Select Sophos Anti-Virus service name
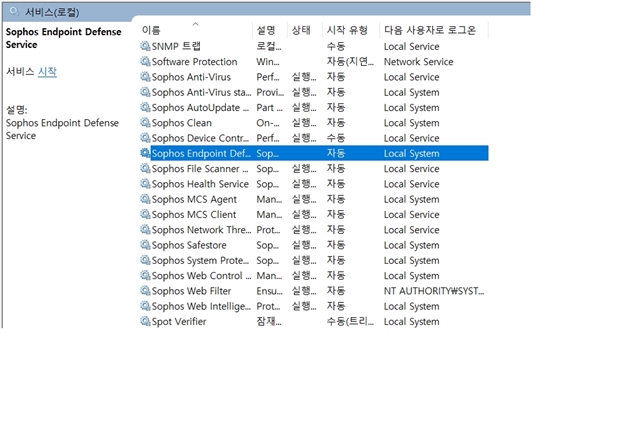Screen dimensions: 640x440 191,77
